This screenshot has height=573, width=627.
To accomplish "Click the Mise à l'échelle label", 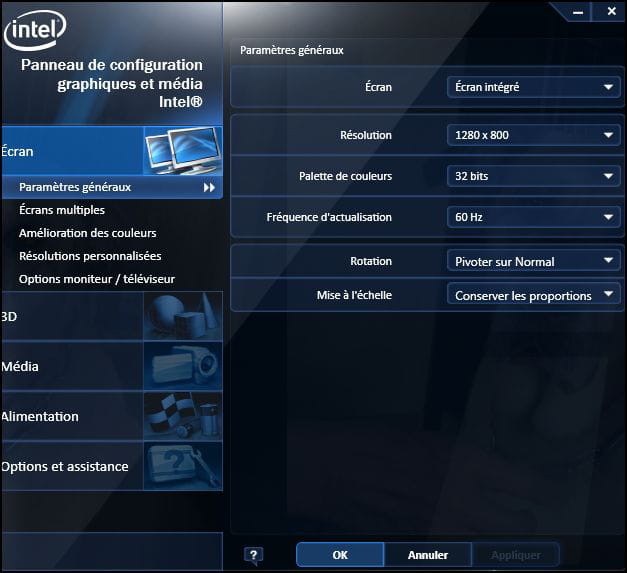I will click(354, 295).
